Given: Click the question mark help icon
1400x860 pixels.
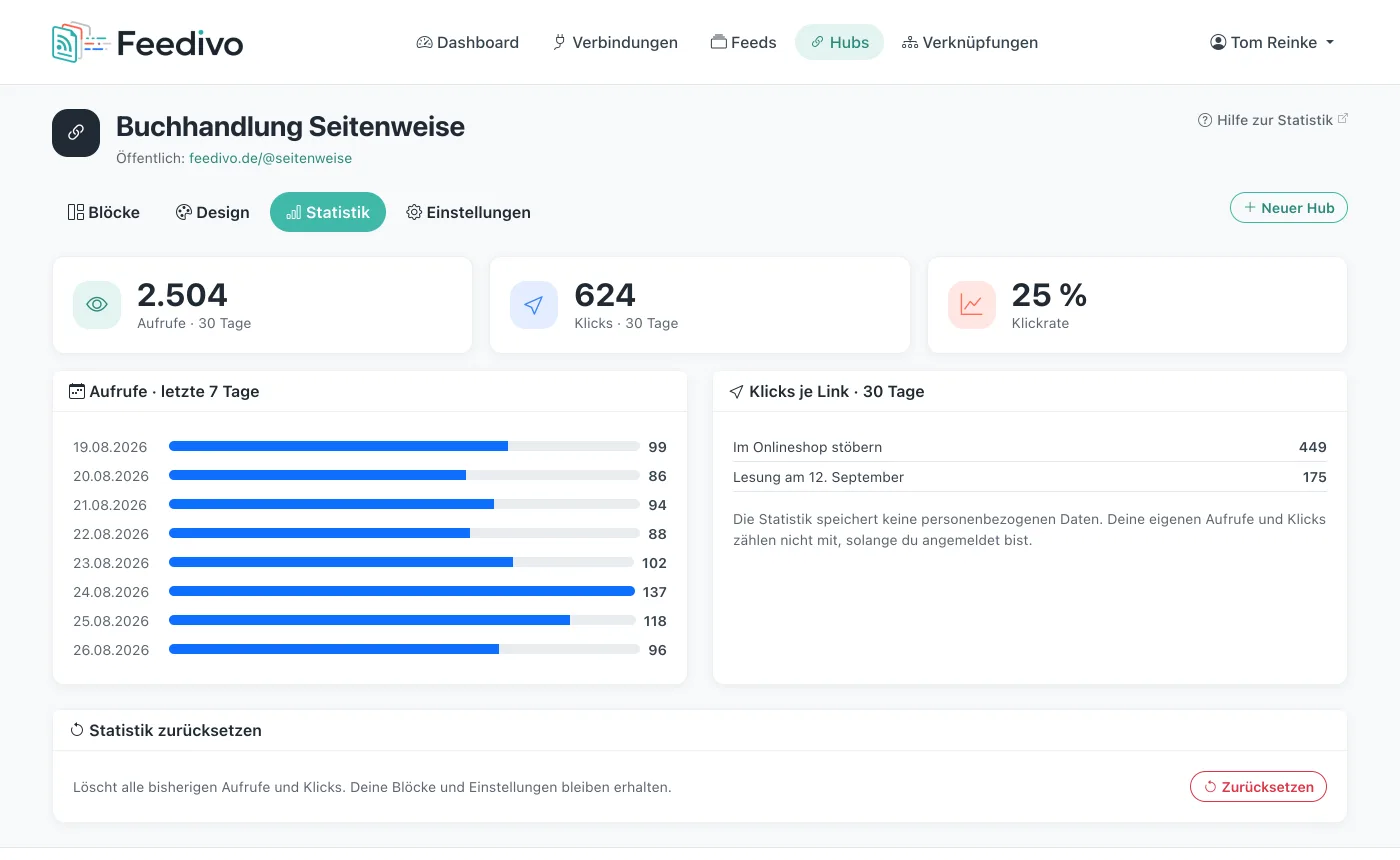Looking at the screenshot, I should [1205, 120].
